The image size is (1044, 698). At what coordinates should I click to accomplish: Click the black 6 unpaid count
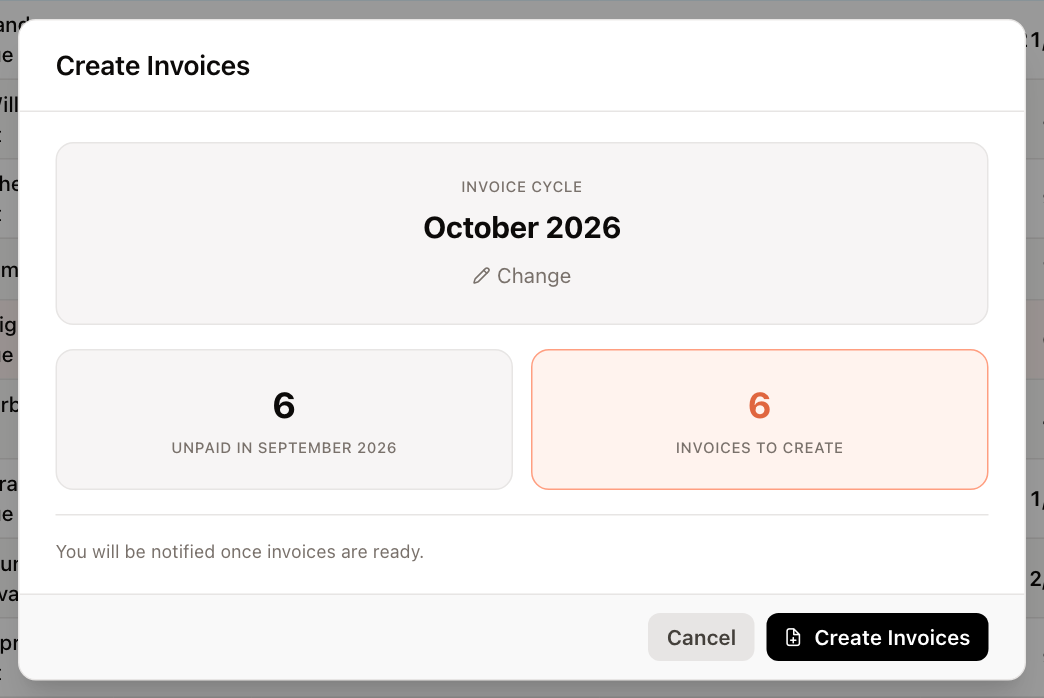point(284,406)
